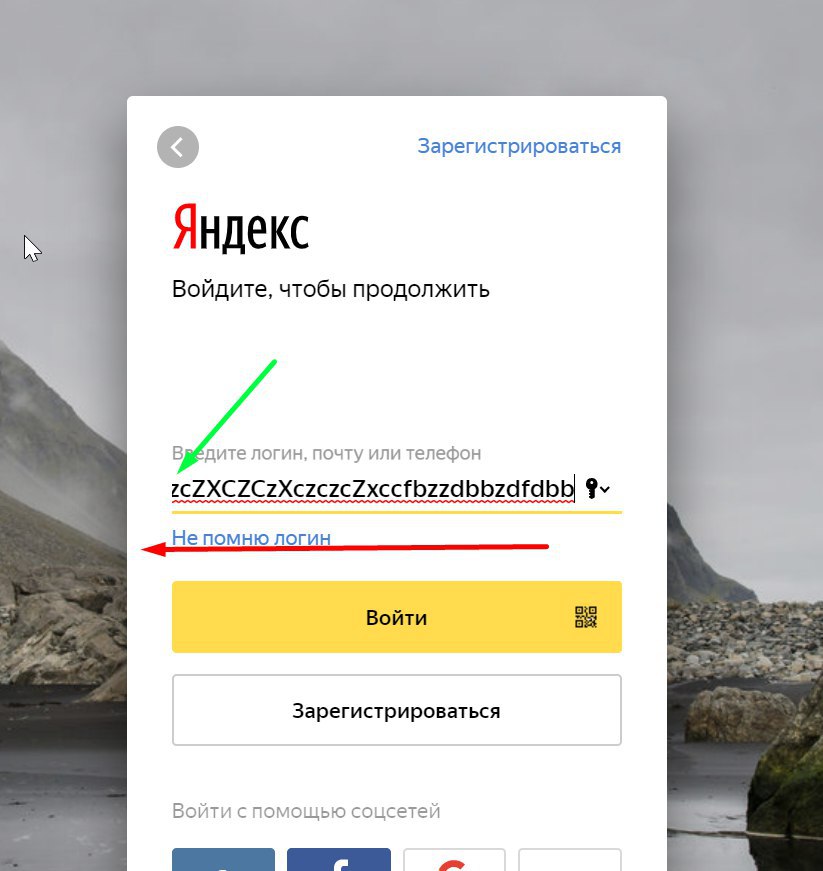Sign in with the Google button
This screenshot has width=823, height=871.
(454, 859)
